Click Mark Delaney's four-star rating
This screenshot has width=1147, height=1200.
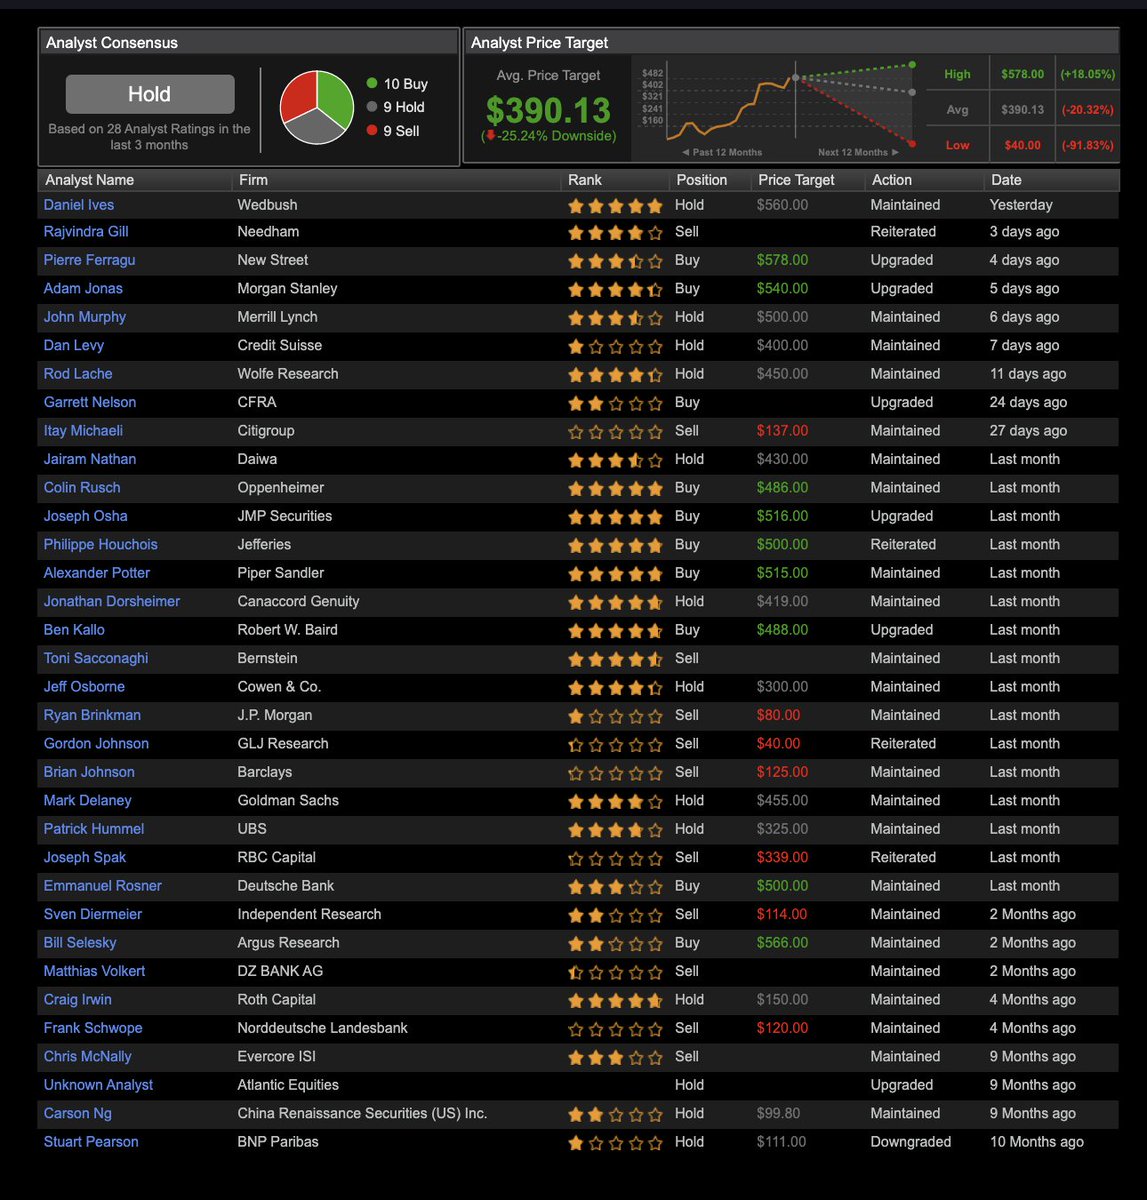click(x=615, y=802)
